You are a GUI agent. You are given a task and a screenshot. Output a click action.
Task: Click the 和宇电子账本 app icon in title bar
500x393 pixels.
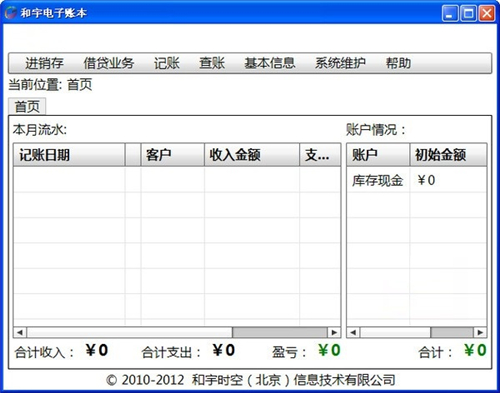click(11, 13)
